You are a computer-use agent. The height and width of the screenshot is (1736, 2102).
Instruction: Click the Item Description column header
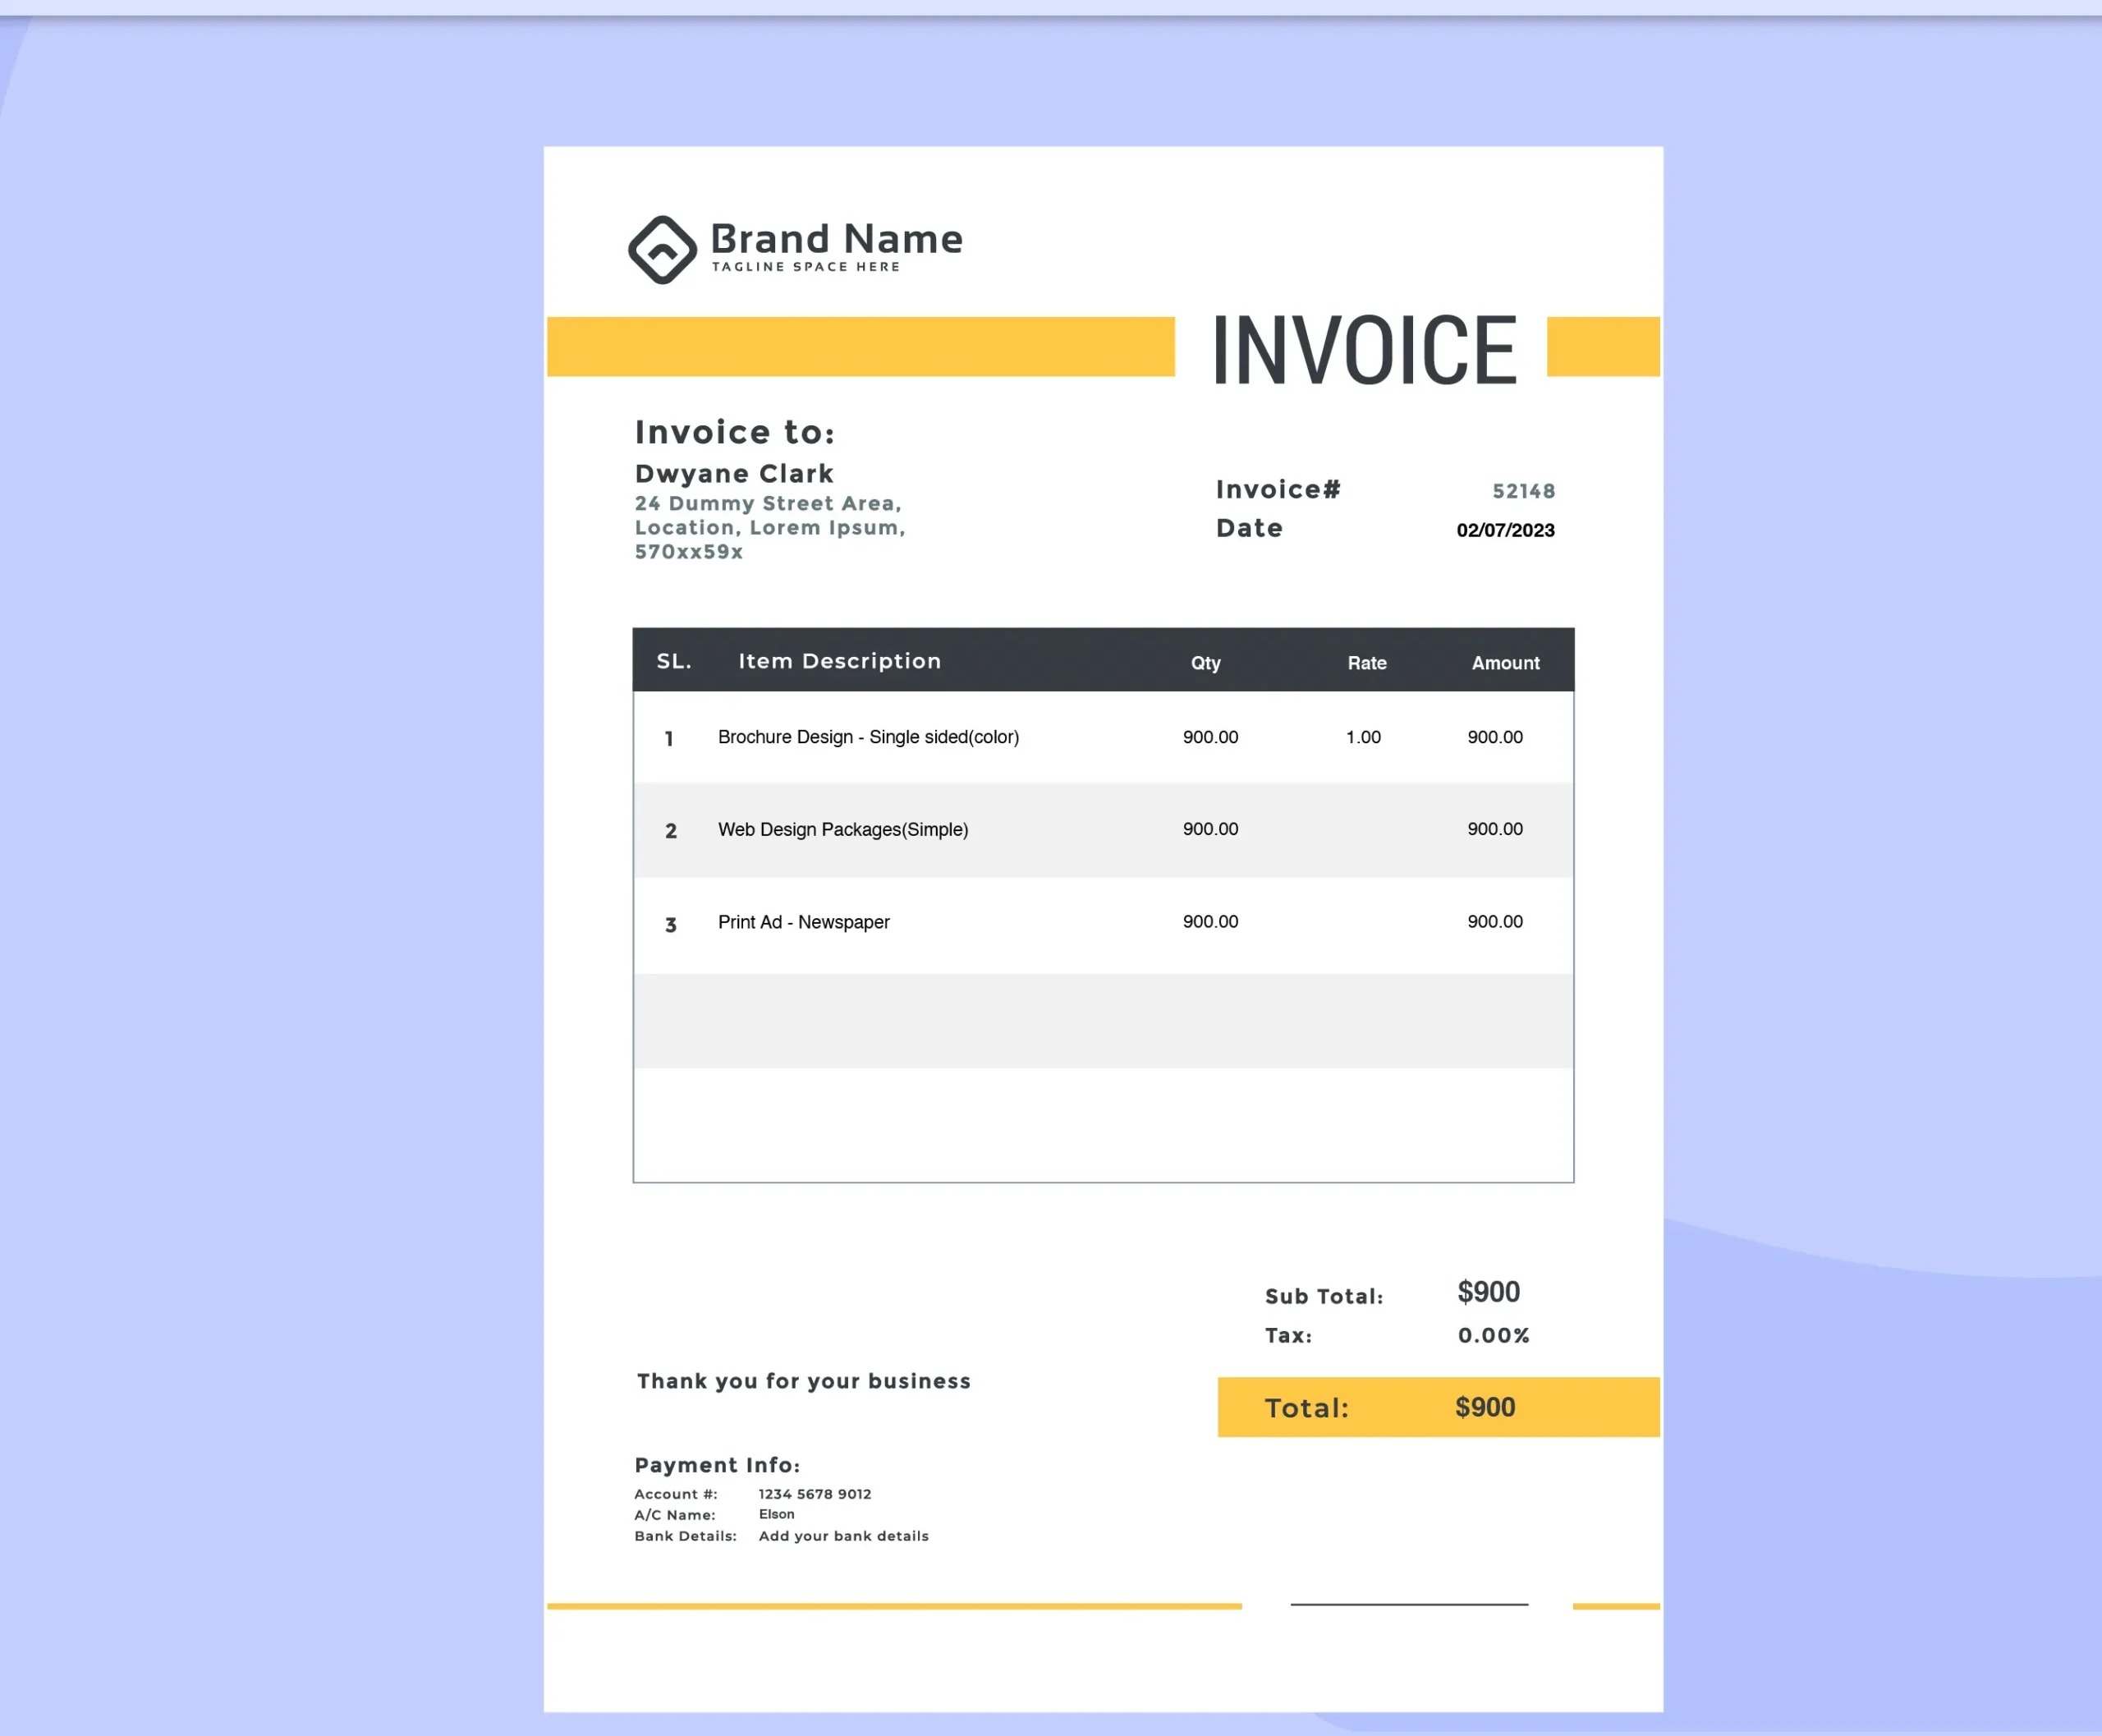point(839,661)
